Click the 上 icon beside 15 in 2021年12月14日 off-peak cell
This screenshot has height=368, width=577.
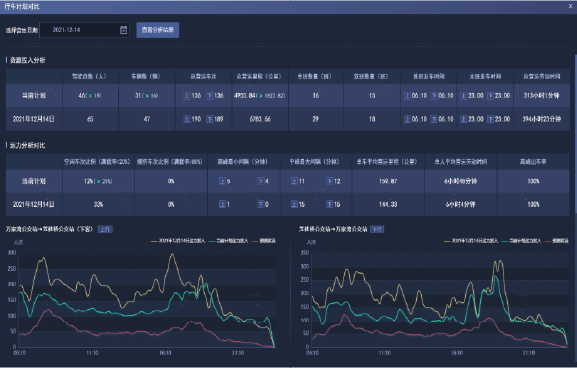point(294,204)
